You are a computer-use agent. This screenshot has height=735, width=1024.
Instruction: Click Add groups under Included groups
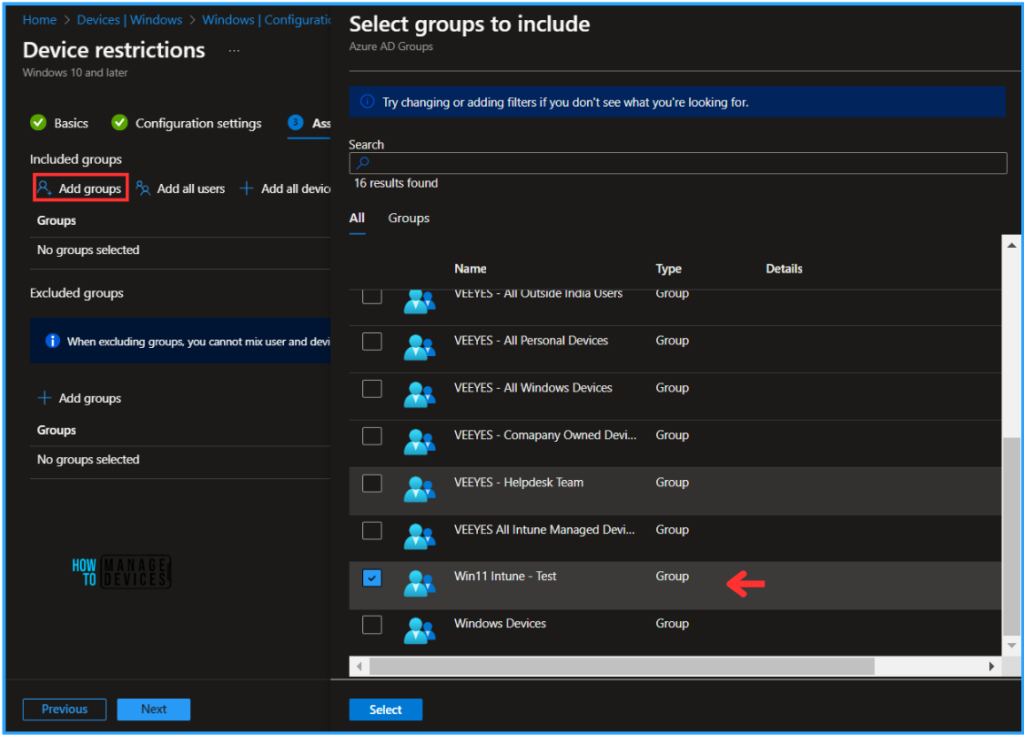80,188
